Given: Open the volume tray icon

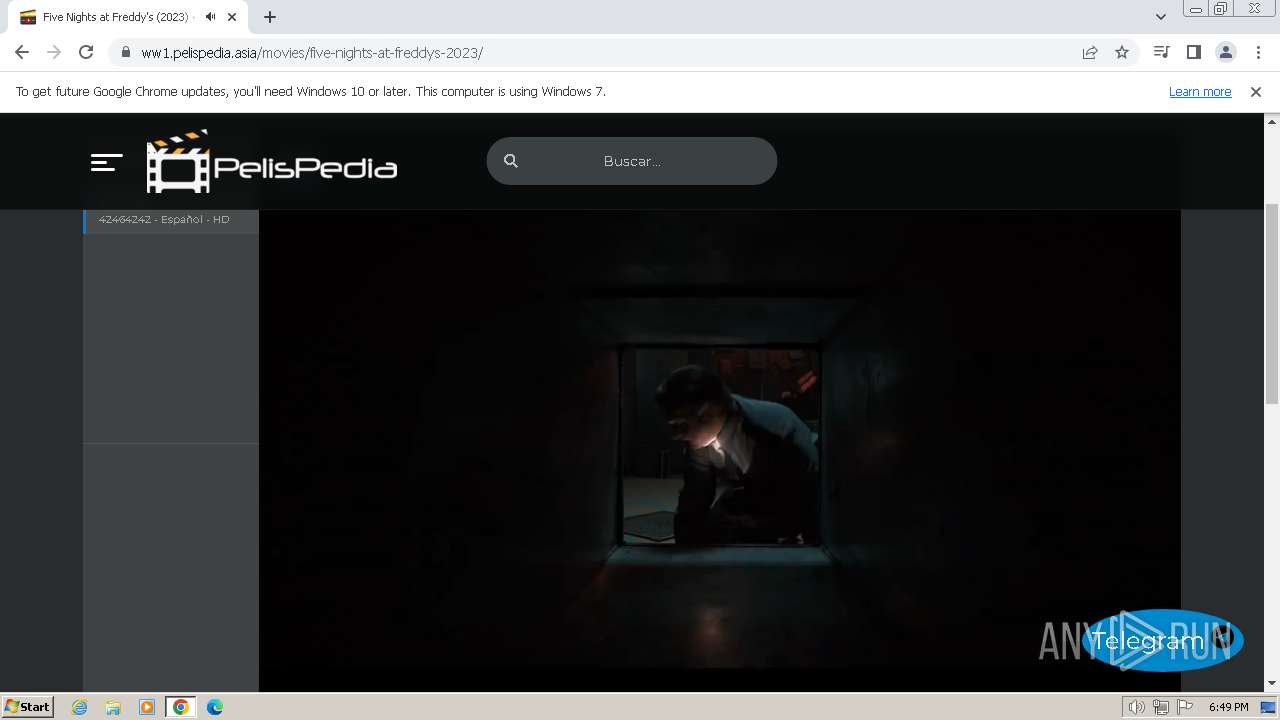Looking at the screenshot, I should (x=1136, y=707).
